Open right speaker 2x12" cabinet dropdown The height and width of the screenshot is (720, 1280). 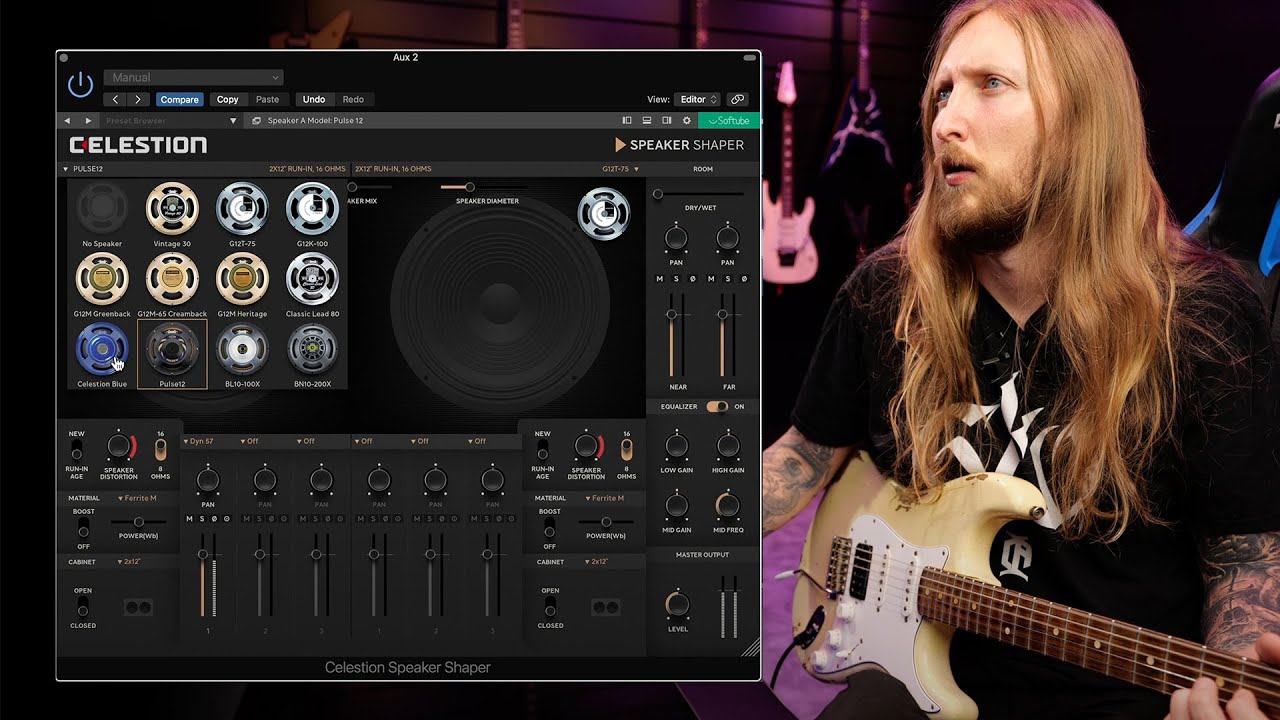click(596, 562)
